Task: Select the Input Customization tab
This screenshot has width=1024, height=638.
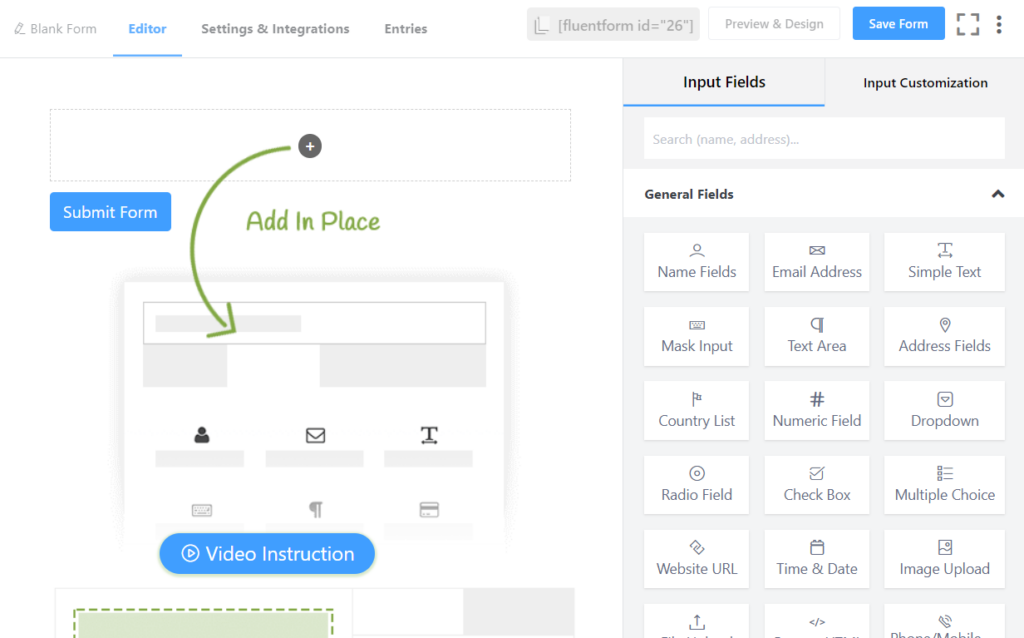Action: click(925, 83)
